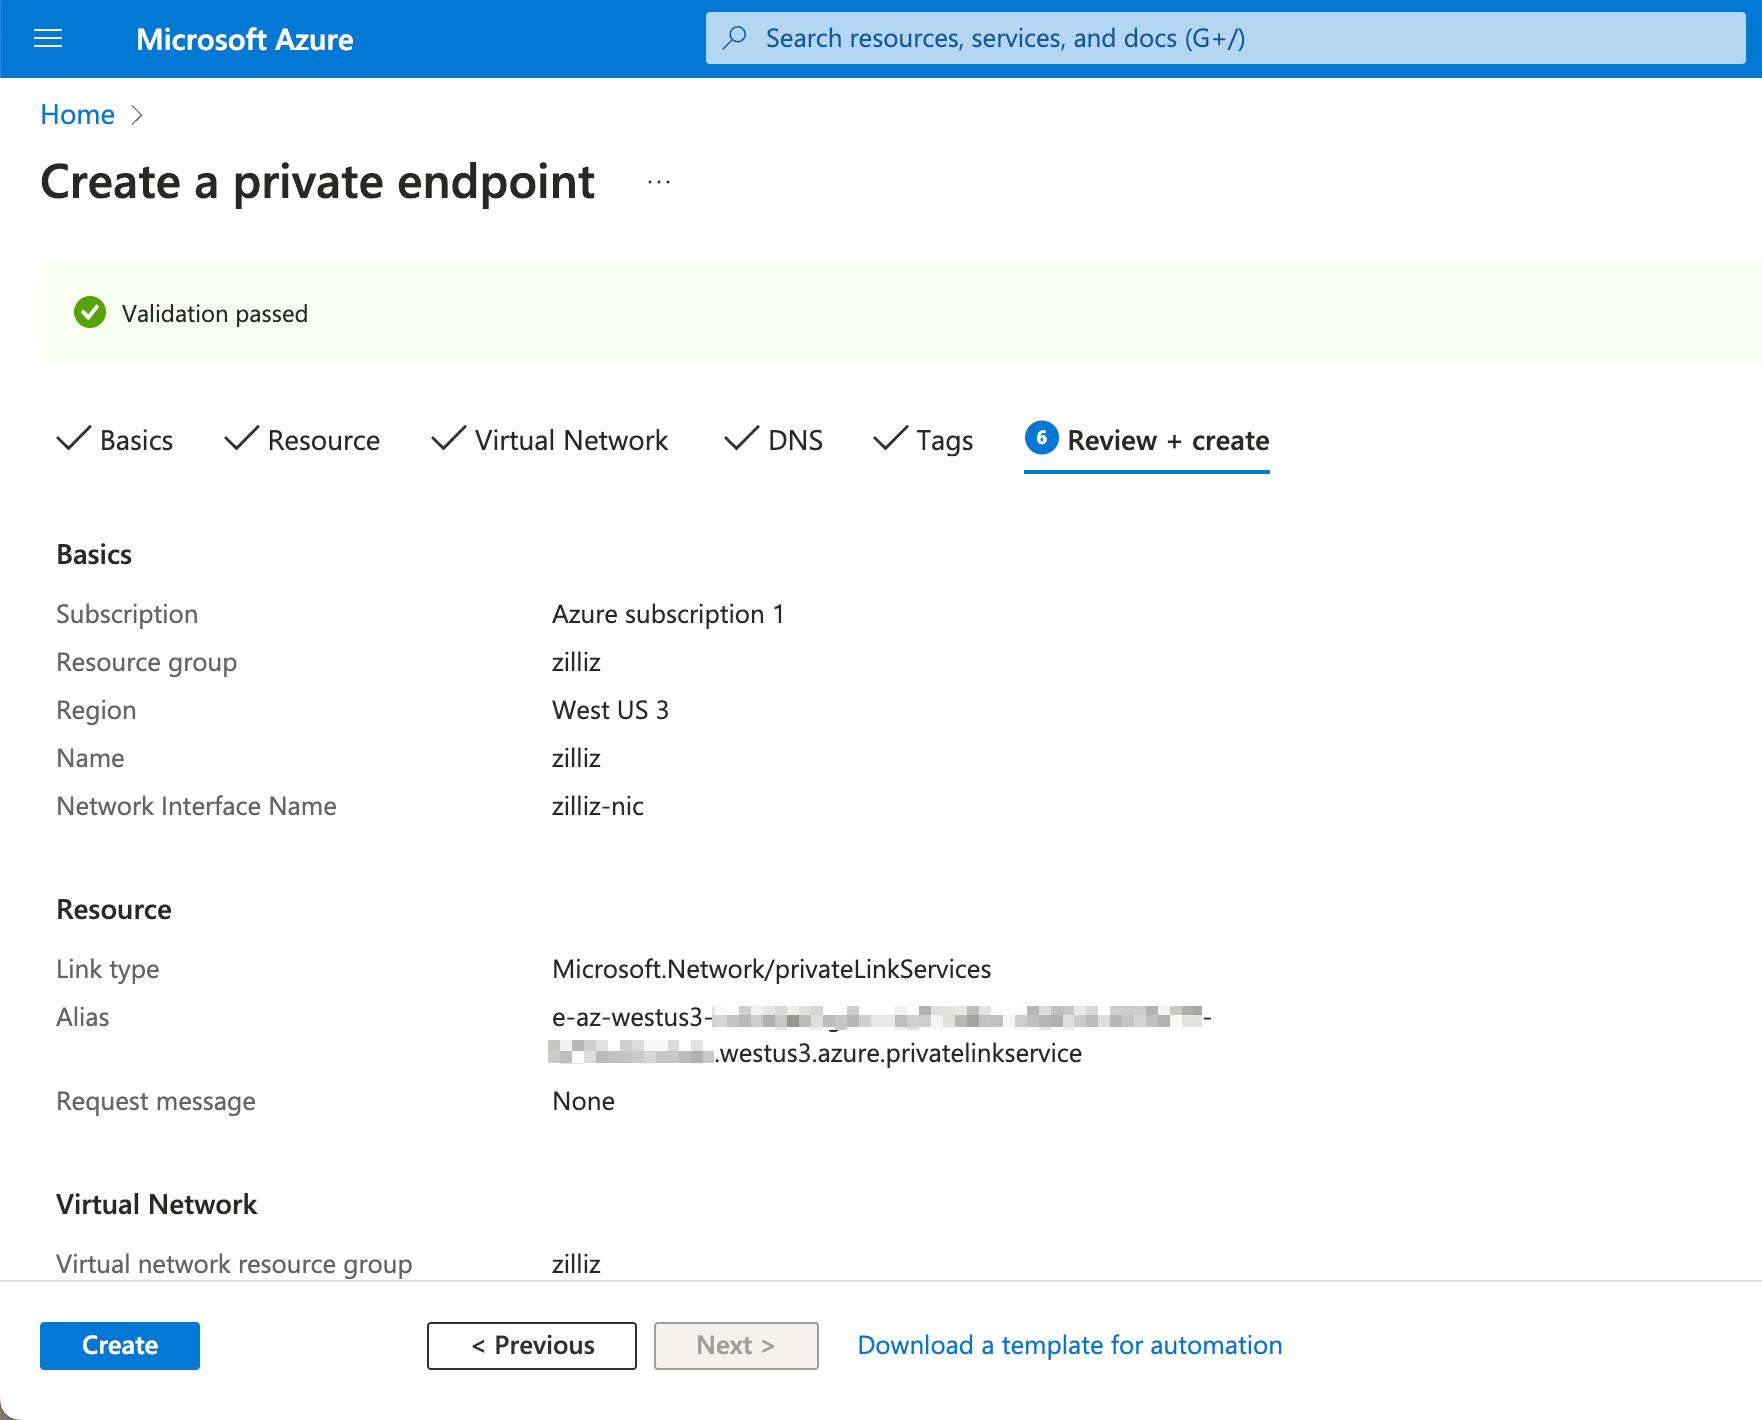1762x1420 pixels.
Task: Go back with the Previous button
Action: [532, 1346]
